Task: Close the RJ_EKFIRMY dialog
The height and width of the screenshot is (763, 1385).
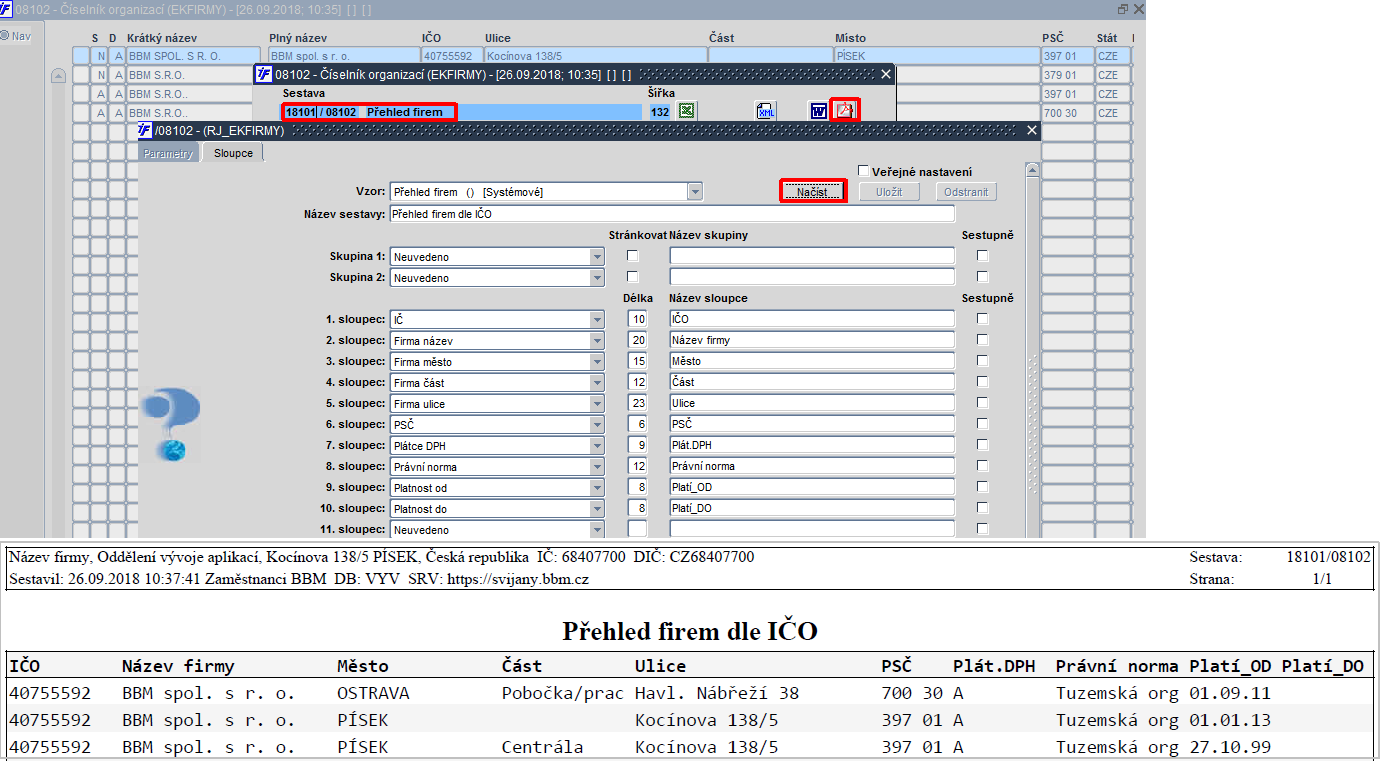Action: tap(1033, 131)
